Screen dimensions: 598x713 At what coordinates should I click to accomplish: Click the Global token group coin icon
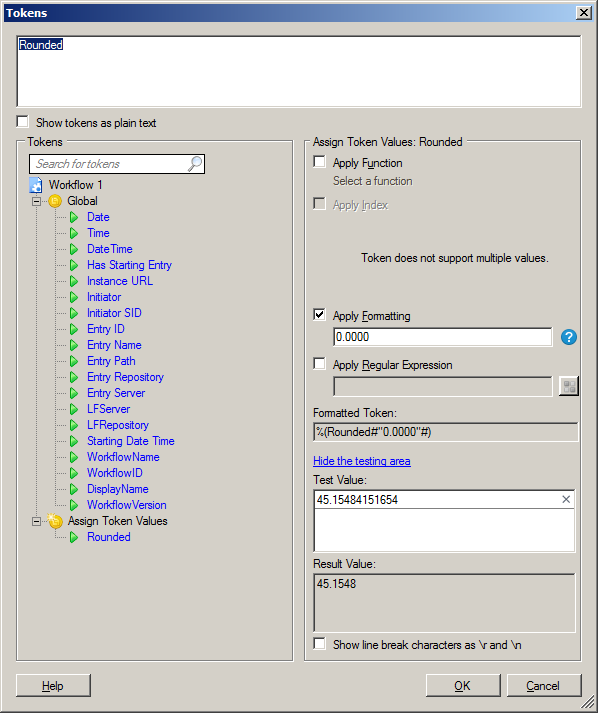55,201
